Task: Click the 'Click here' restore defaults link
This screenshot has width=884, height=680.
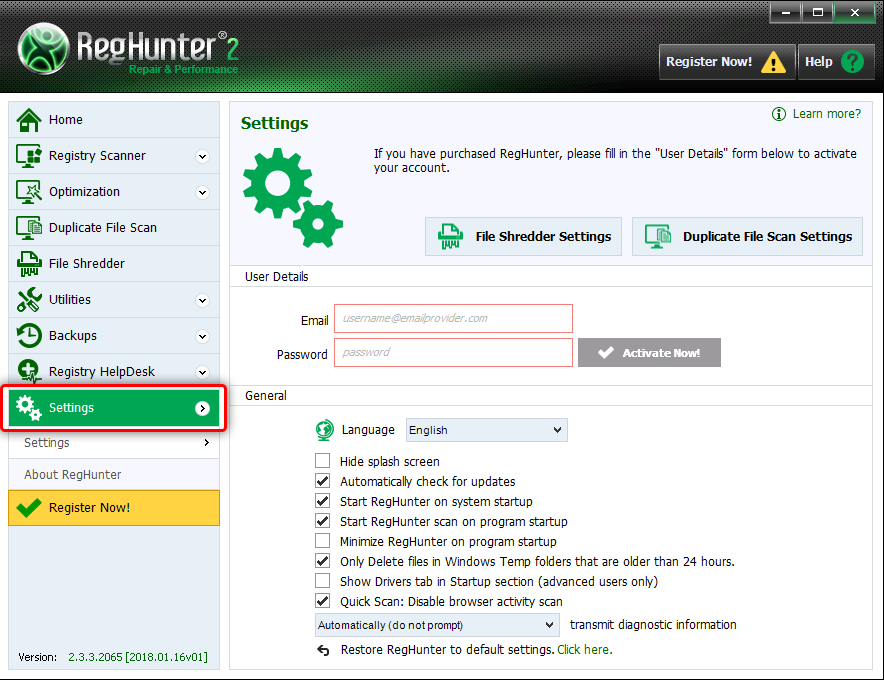Action: [x=584, y=650]
